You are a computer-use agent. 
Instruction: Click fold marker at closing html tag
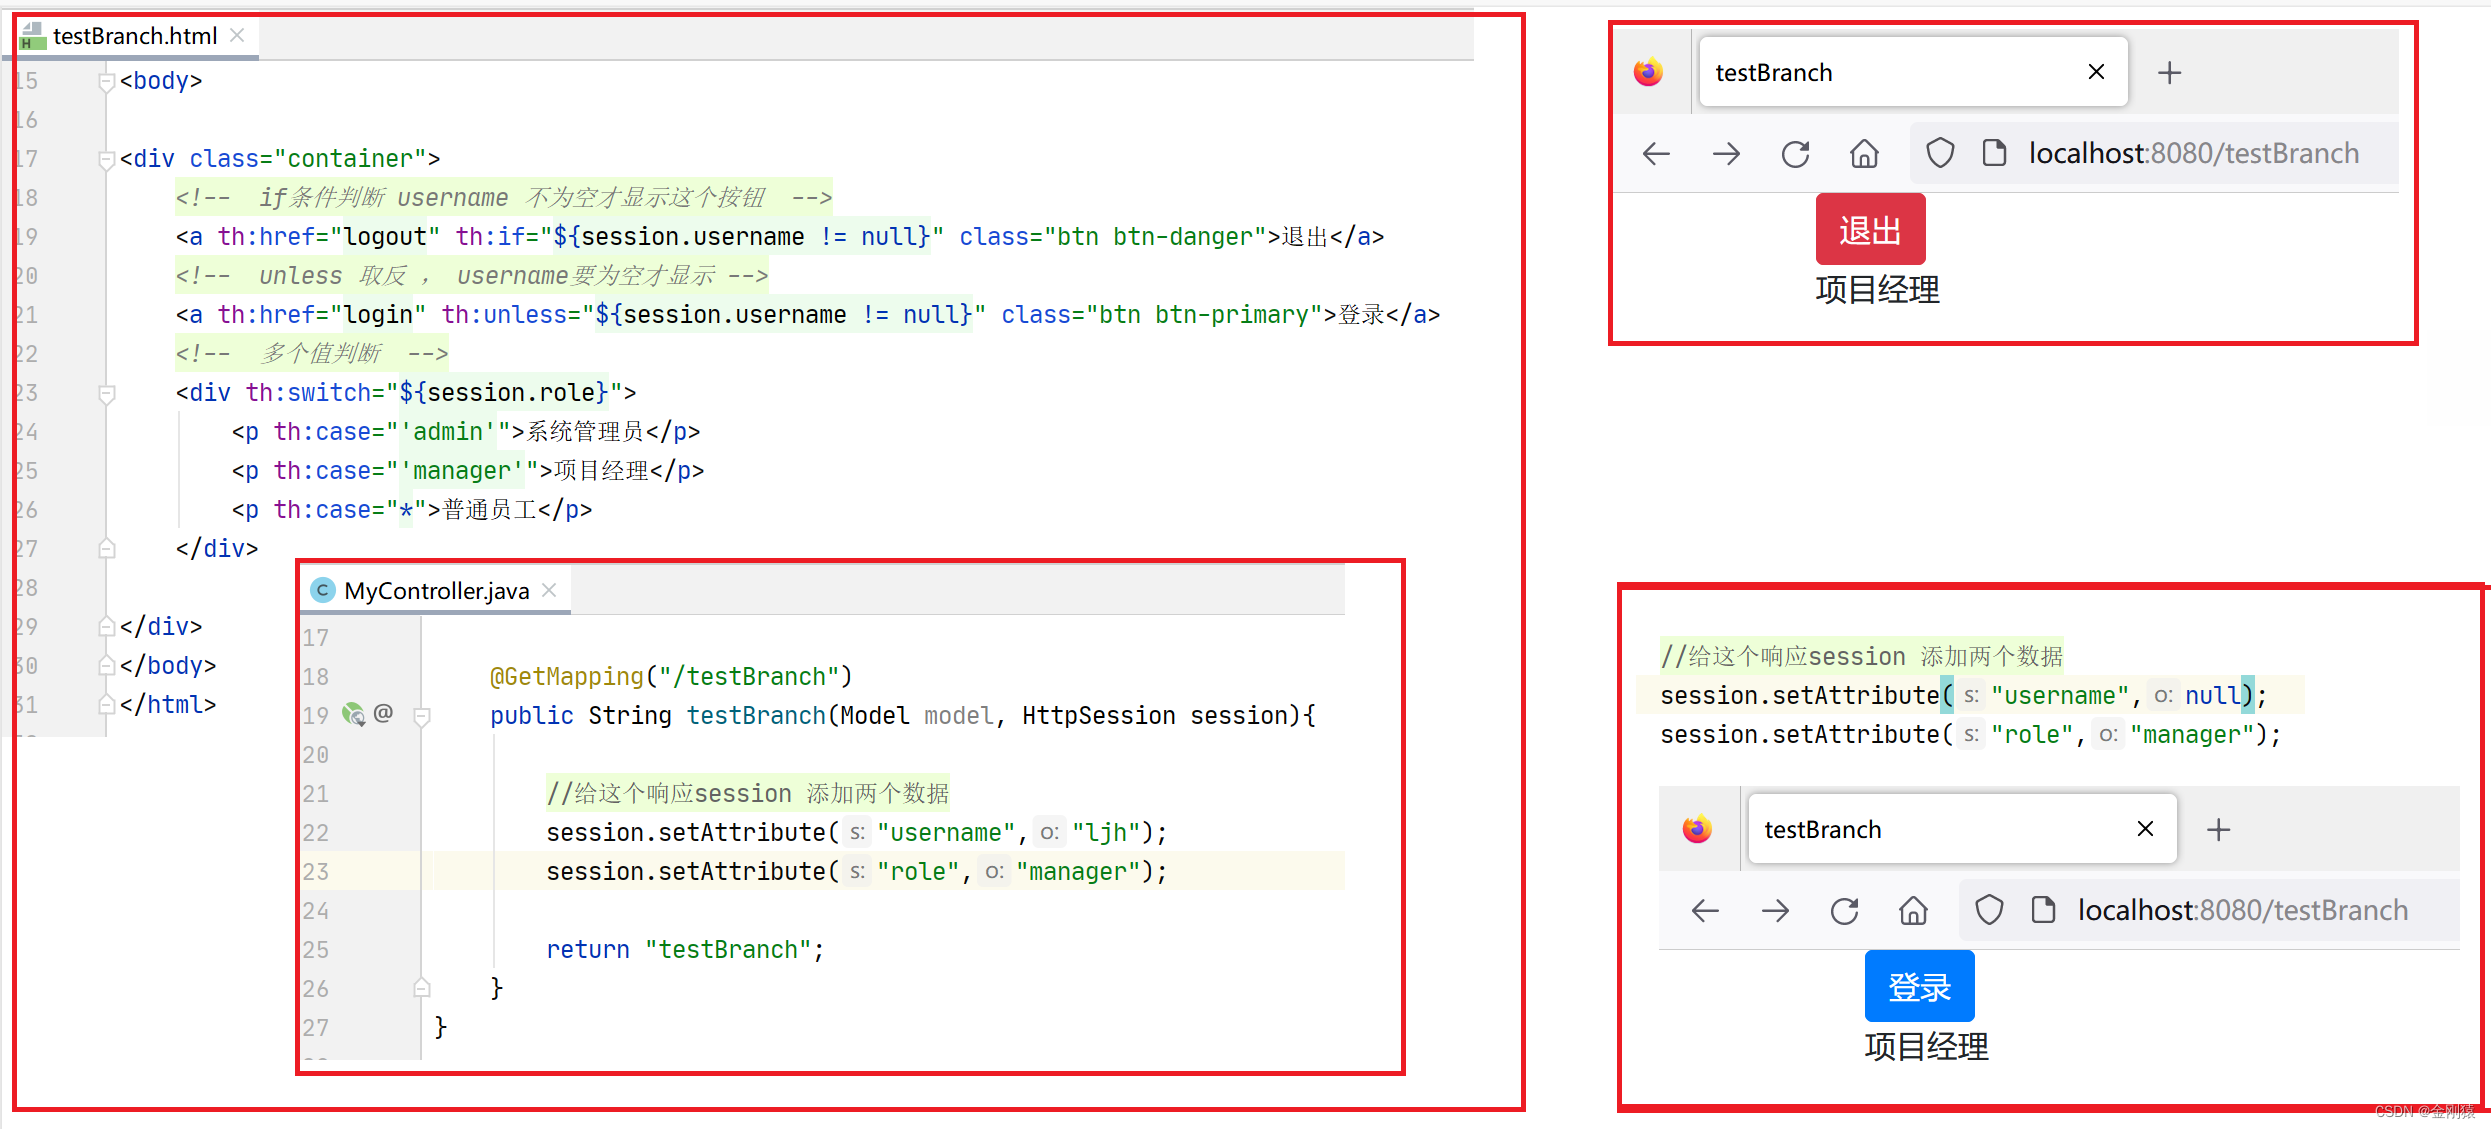point(106,704)
